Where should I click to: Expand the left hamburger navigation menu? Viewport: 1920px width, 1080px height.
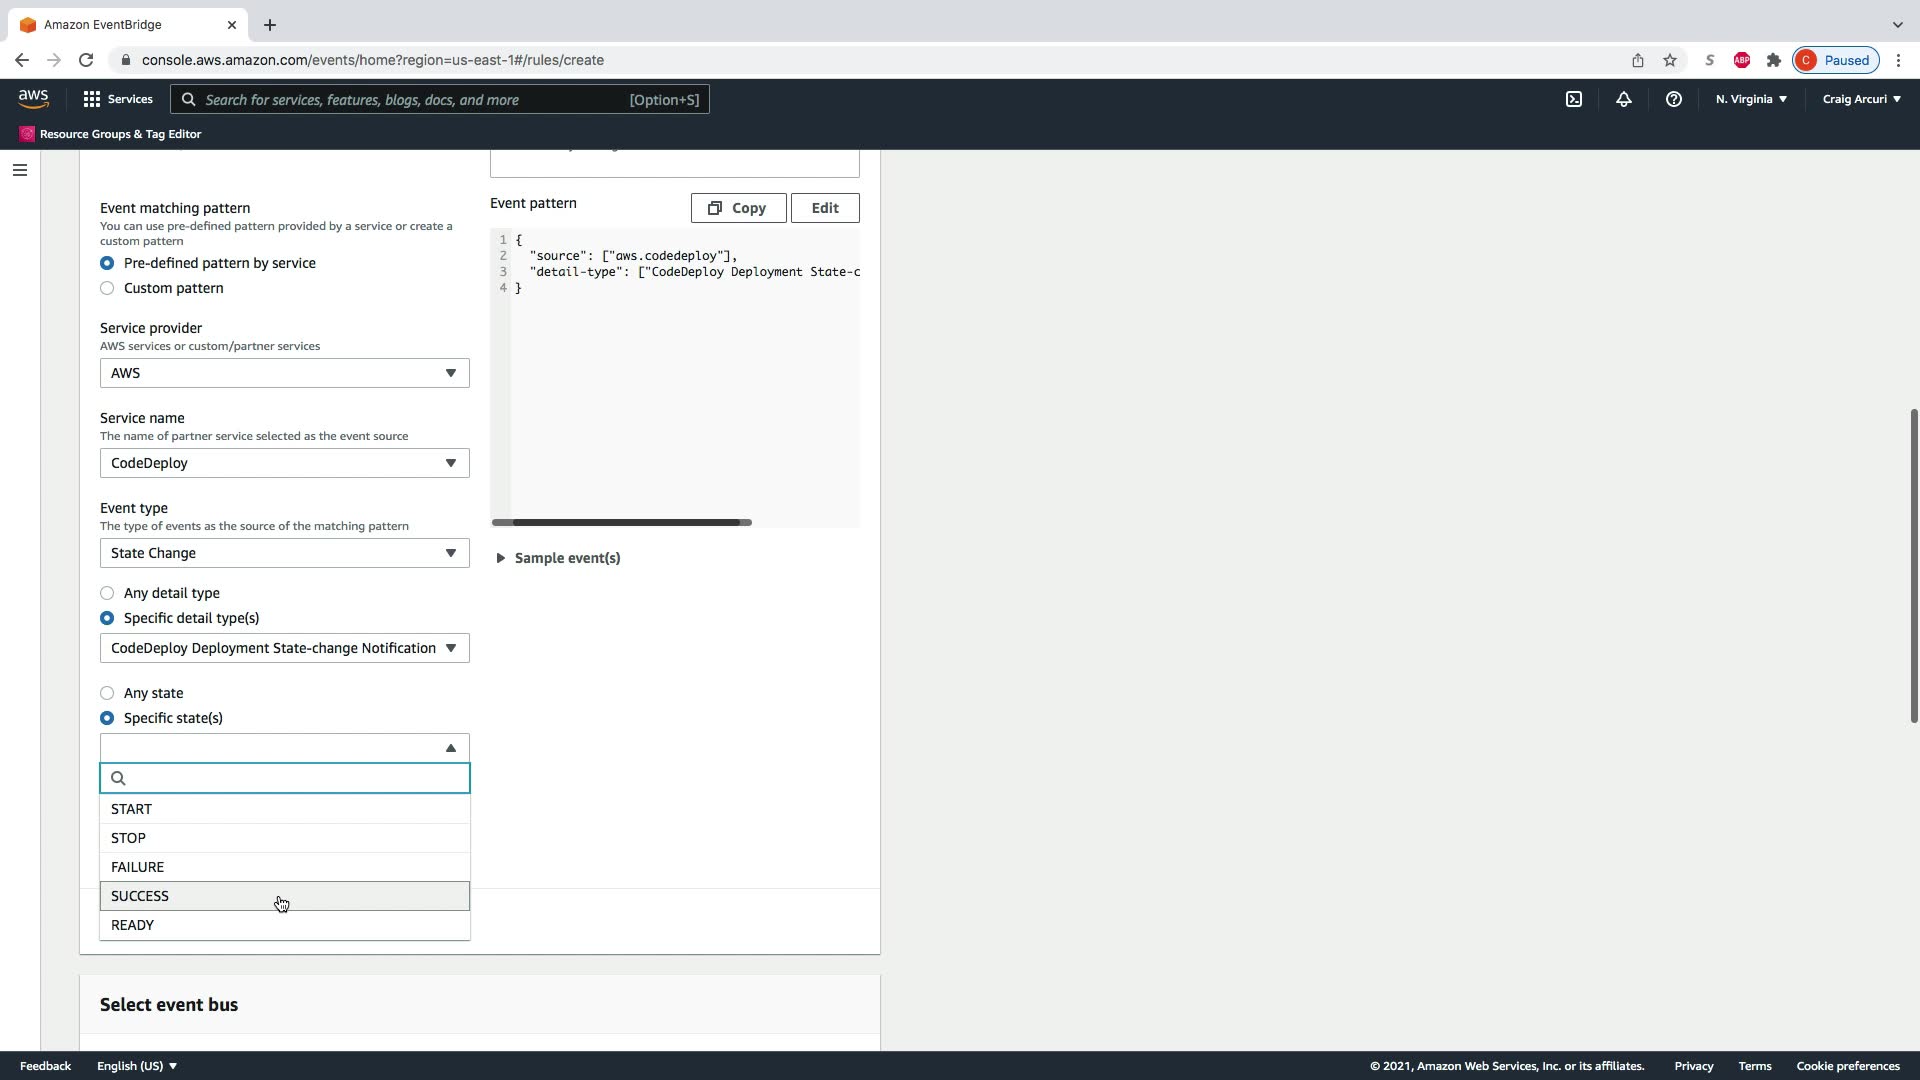[x=19, y=170]
